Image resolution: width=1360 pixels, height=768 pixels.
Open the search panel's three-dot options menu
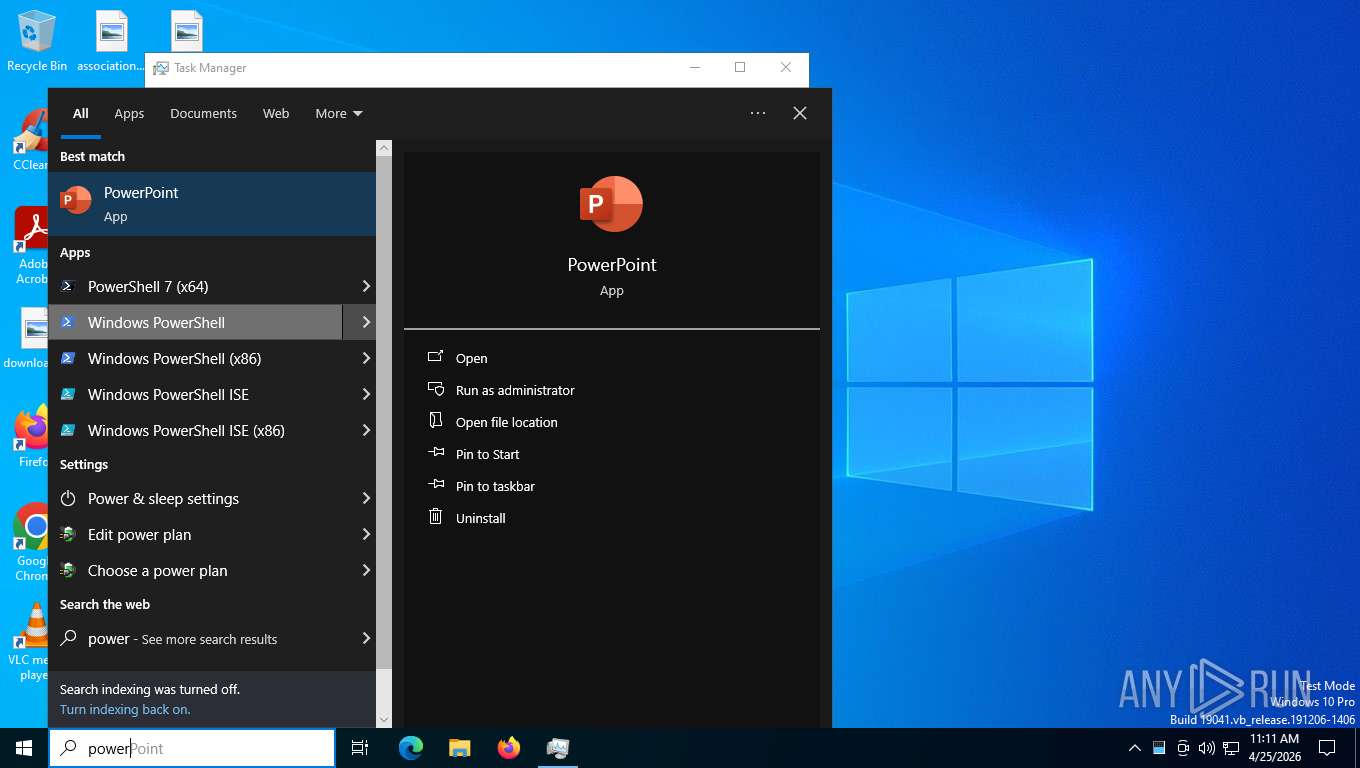pyautogui.click(x=758, y=113)
